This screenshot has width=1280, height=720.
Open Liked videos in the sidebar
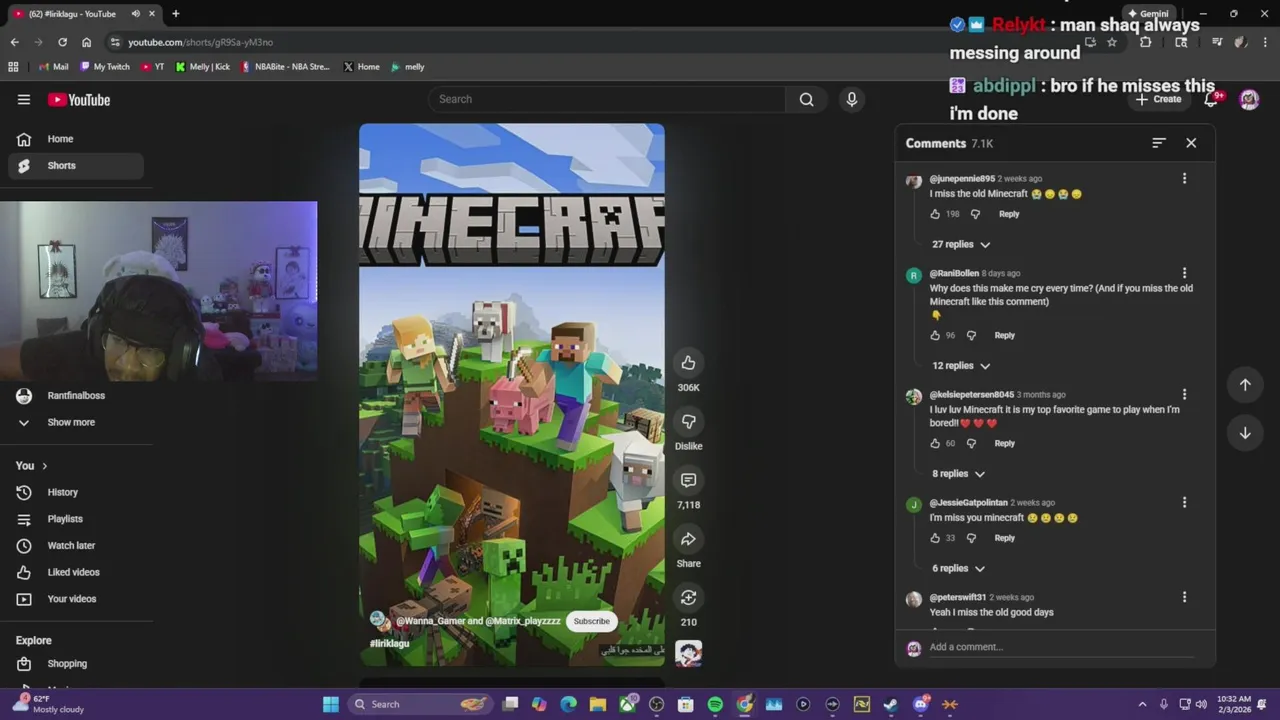pos(75,572)
